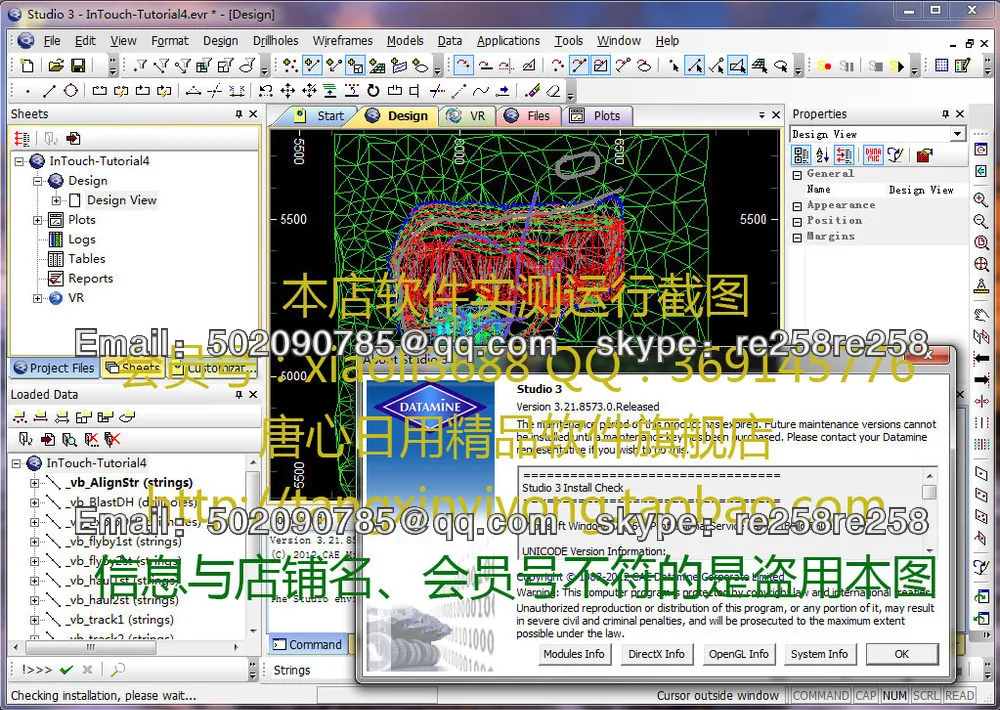Select _vb_track1 (strings) in Loaded Data
1000x710 pixels.
(120, 619)
